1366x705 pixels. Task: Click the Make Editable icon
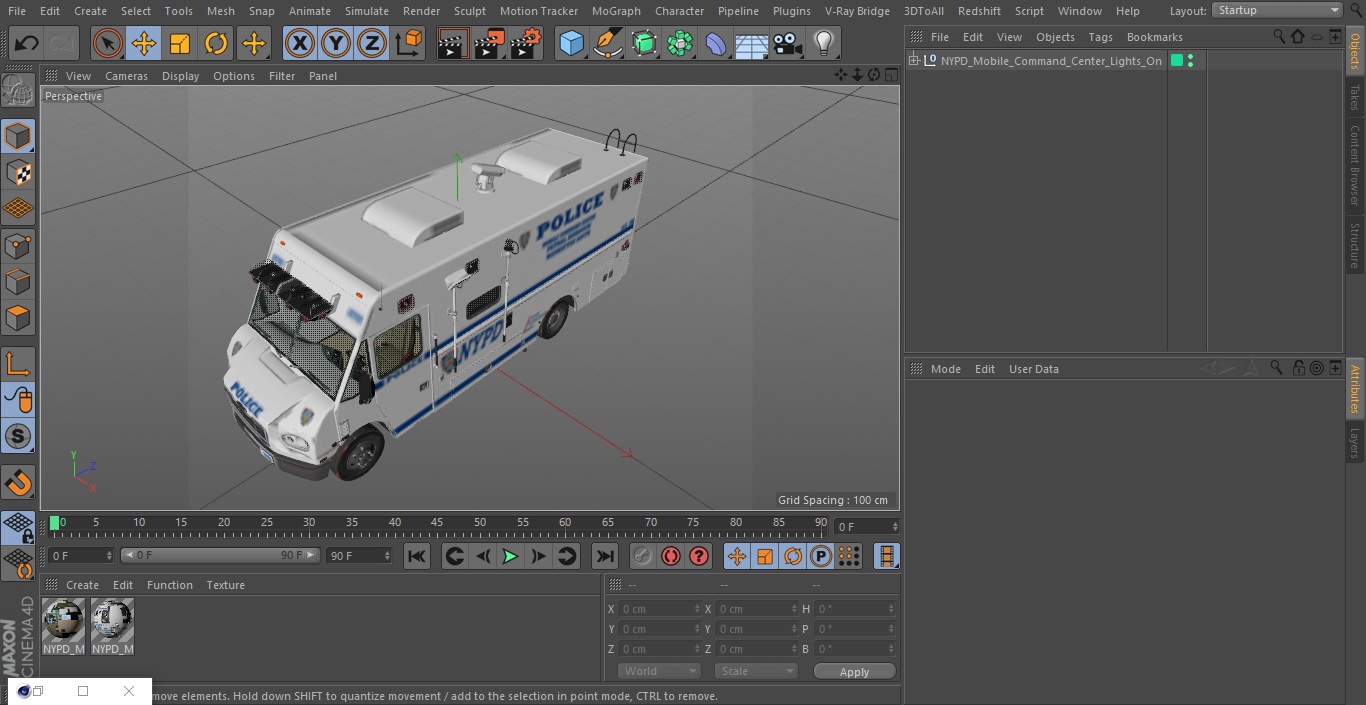coord(18,90)
